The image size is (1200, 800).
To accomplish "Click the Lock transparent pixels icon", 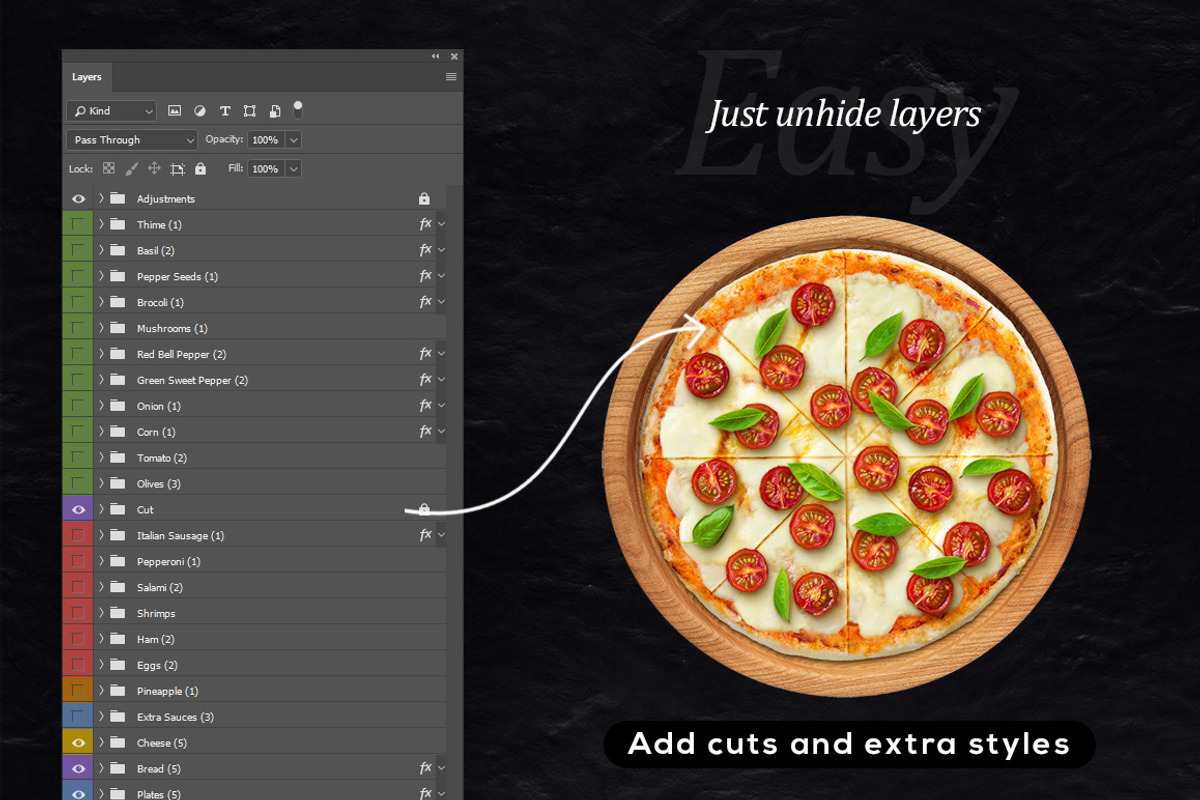I will point(108,168).
